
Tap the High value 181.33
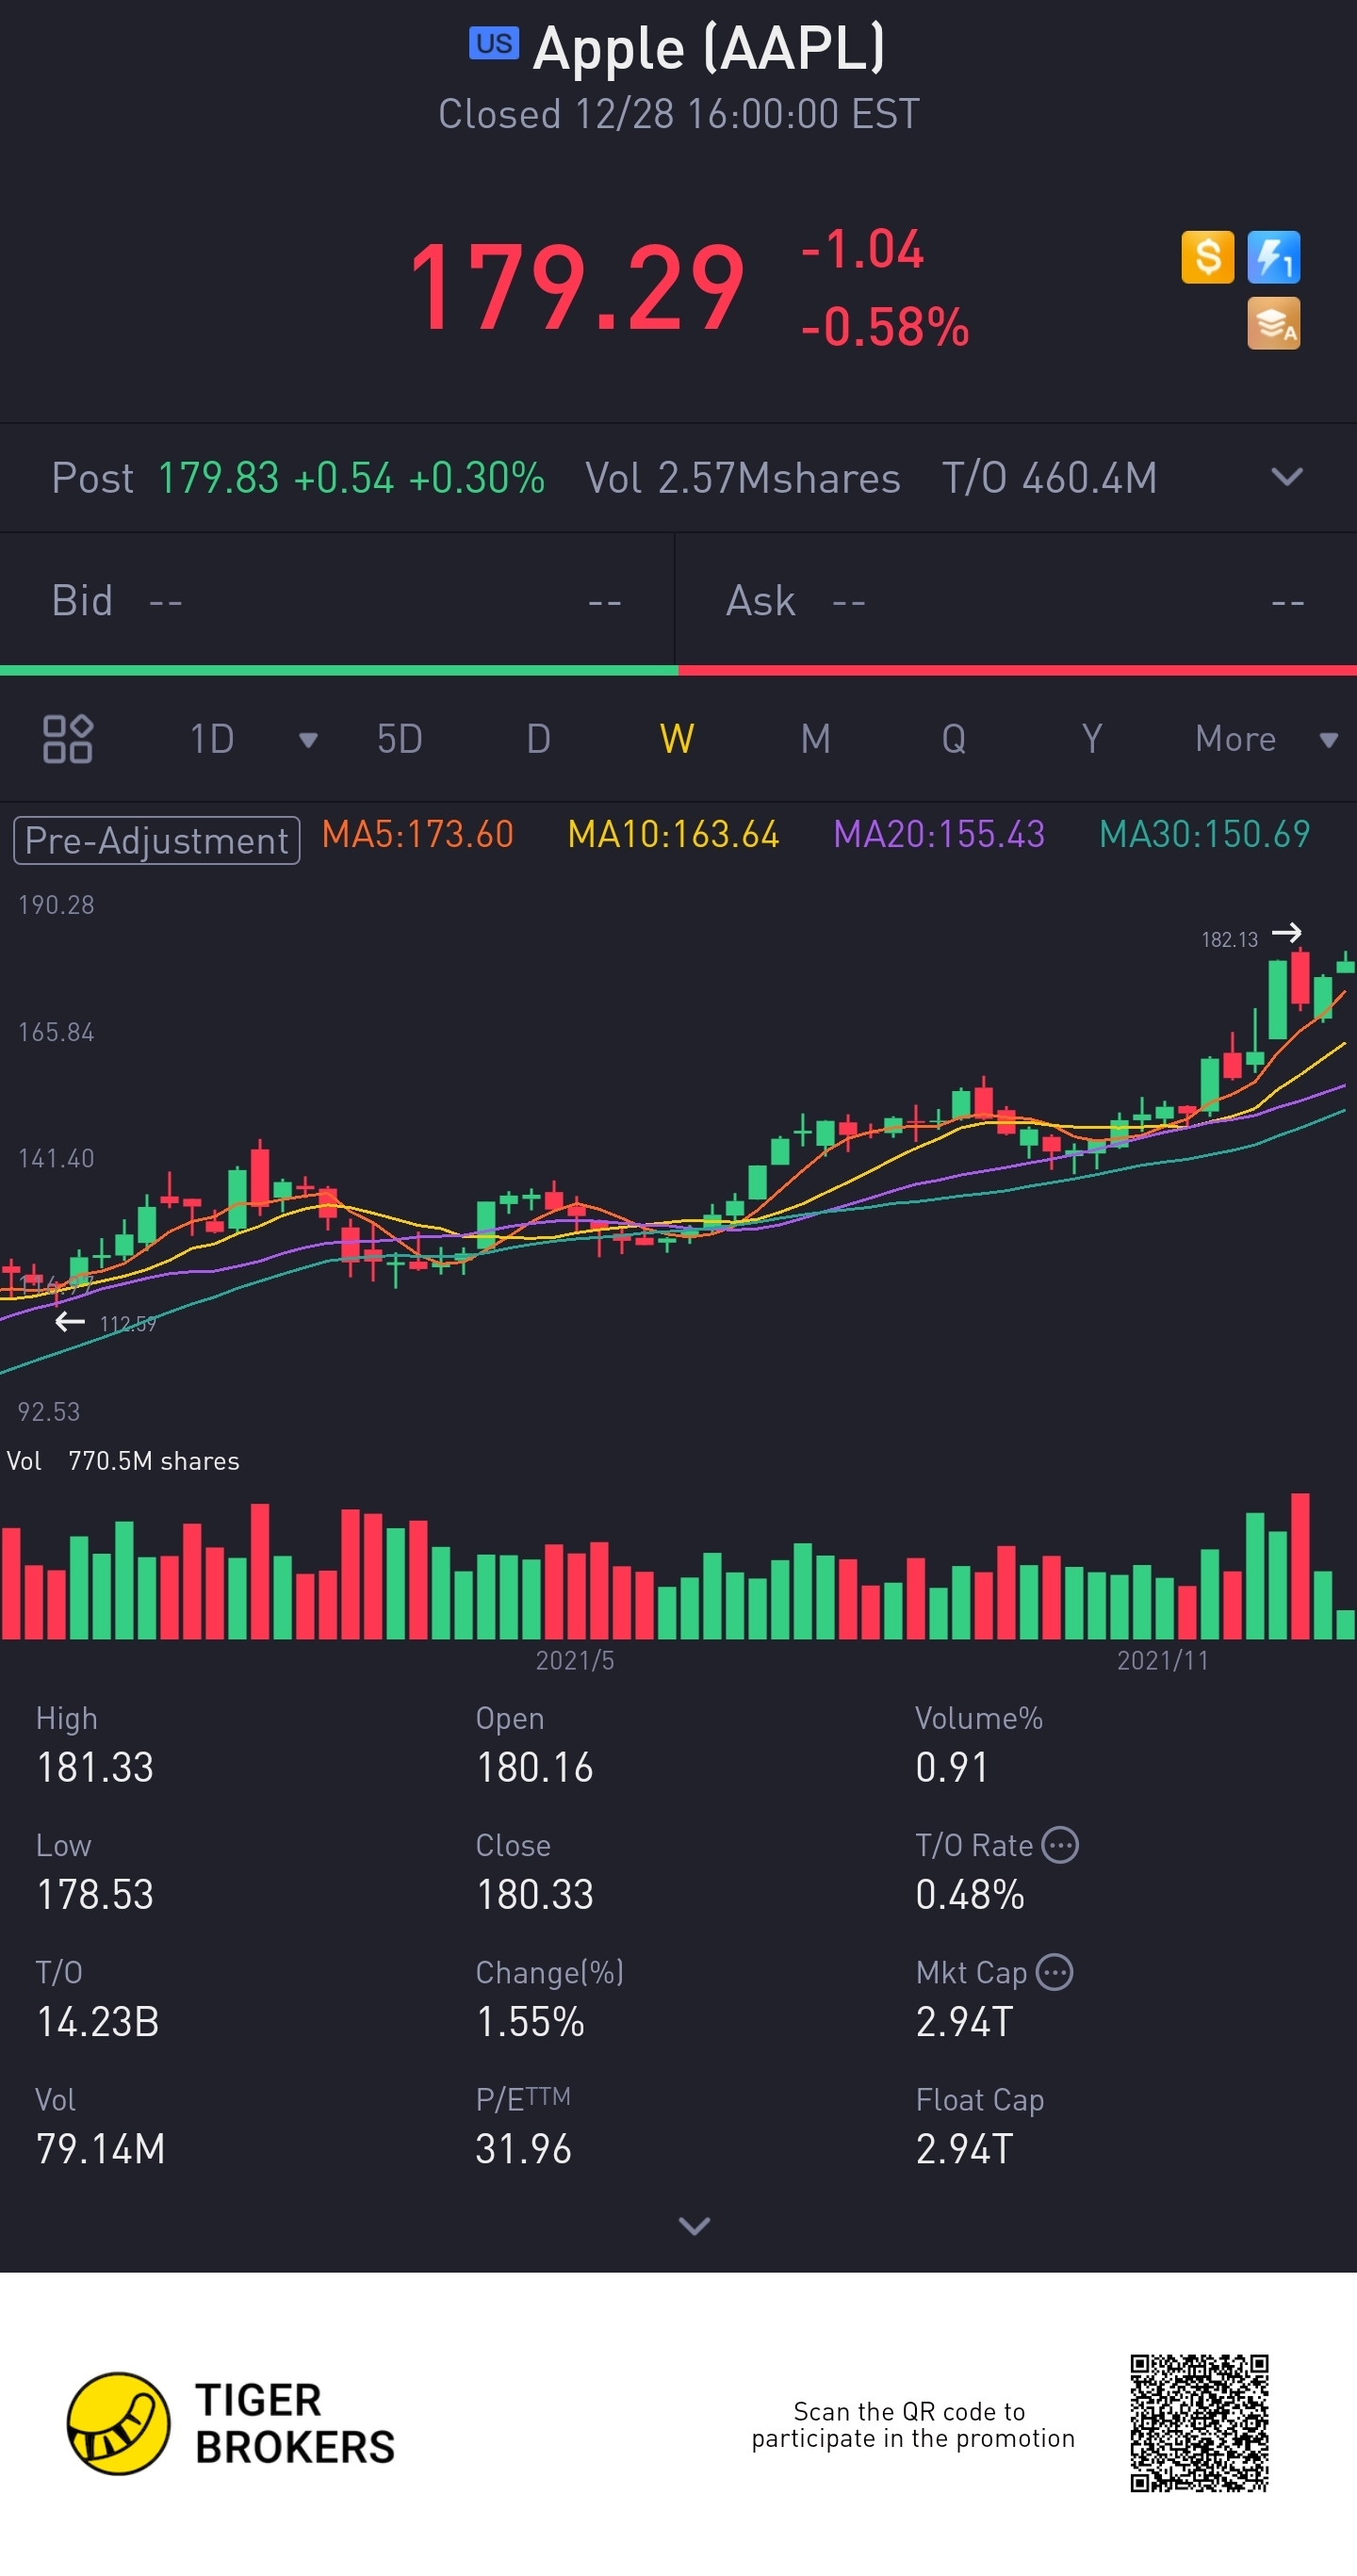click(x=95, y=1767)
